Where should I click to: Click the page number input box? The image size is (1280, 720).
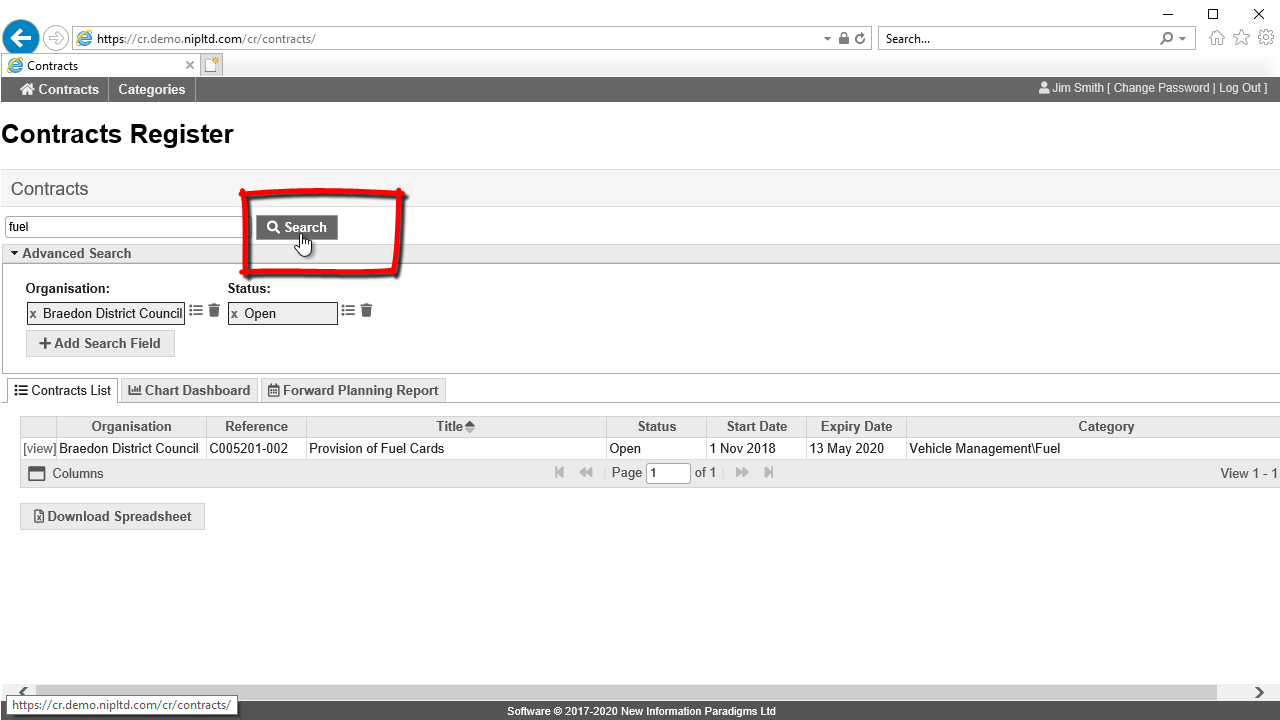668,473
